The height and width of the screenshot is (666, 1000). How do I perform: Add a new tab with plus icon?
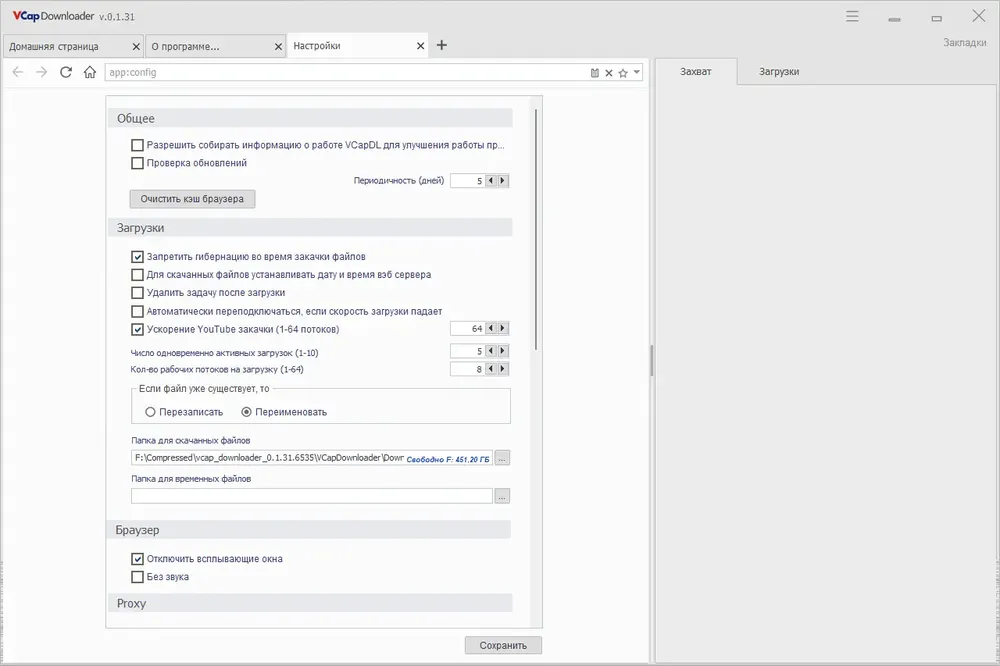(x=441, y=45)
